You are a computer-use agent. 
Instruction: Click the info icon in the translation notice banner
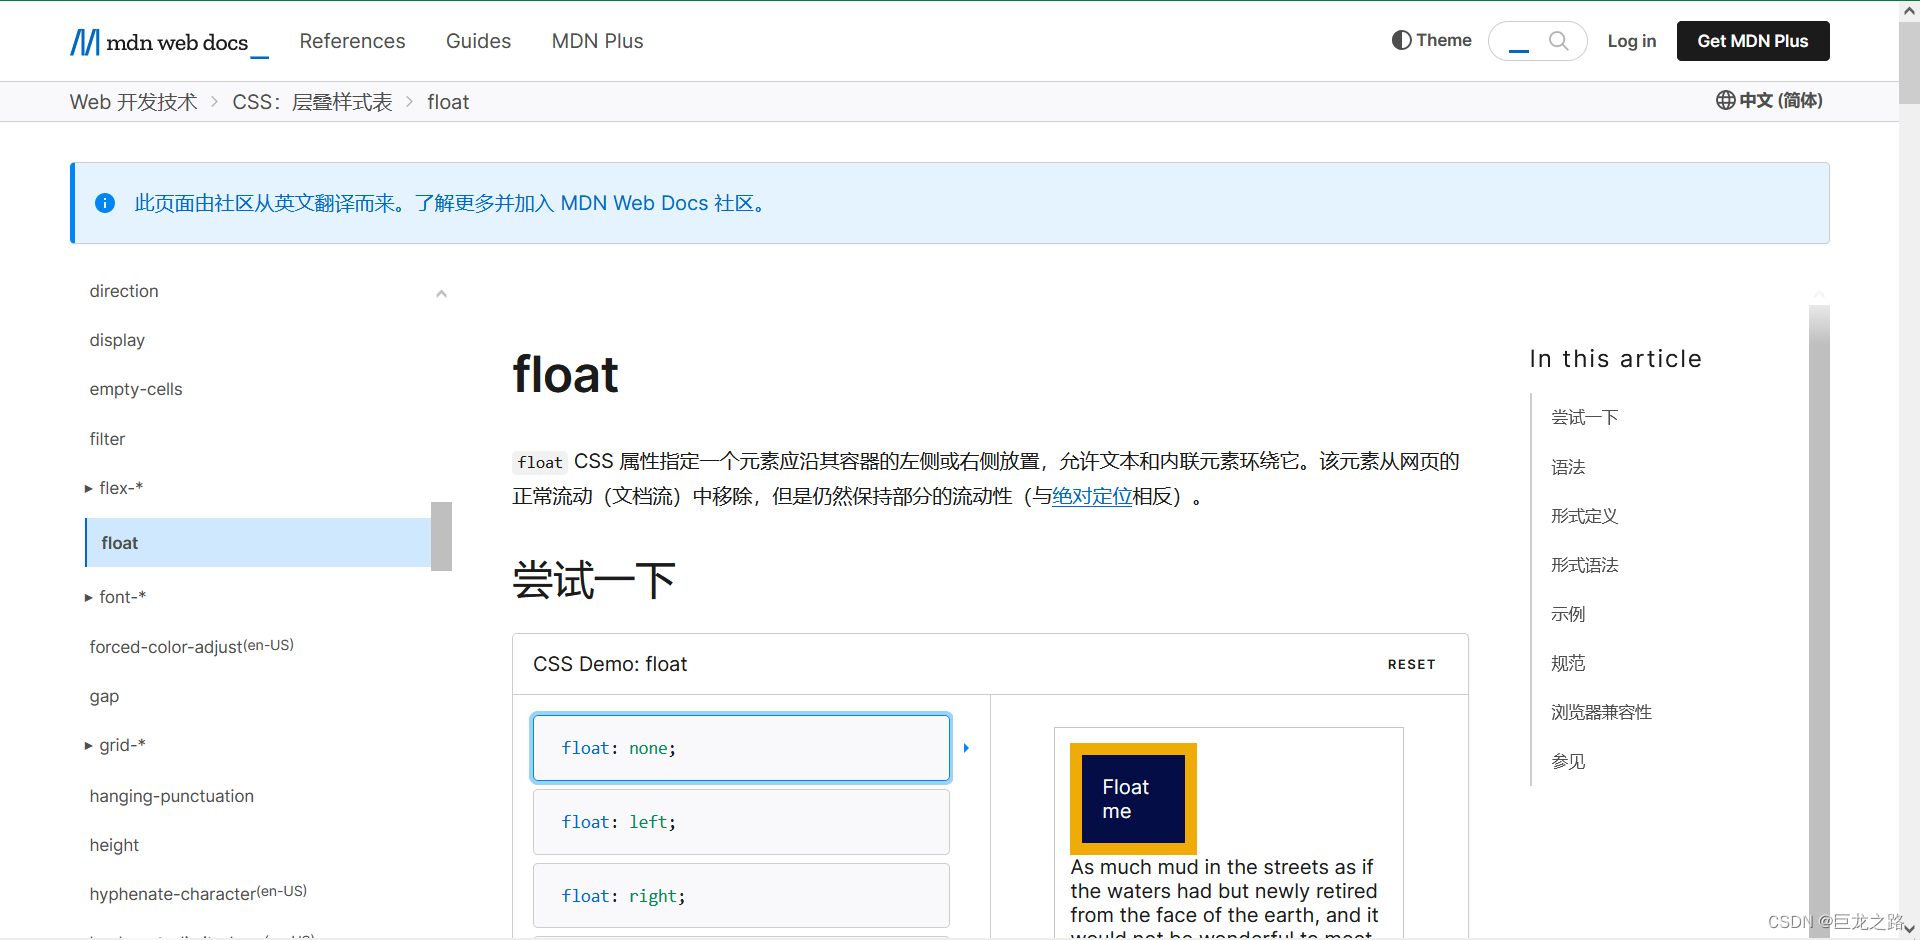pyautogui.click(x=105, y=203)
